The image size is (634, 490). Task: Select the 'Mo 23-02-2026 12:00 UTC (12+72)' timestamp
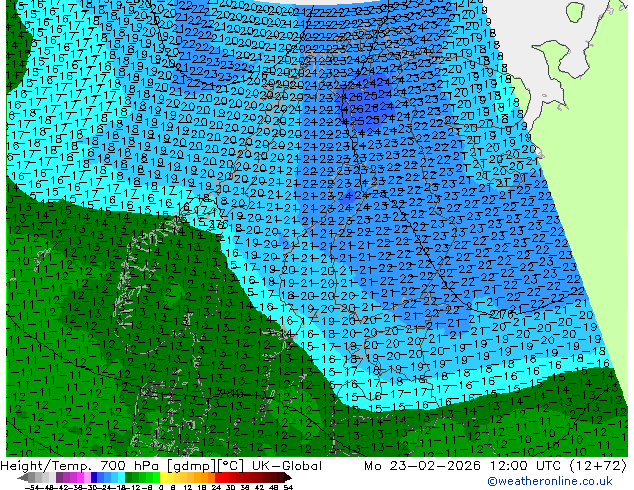pyautogui.click(x=495, y=466)
